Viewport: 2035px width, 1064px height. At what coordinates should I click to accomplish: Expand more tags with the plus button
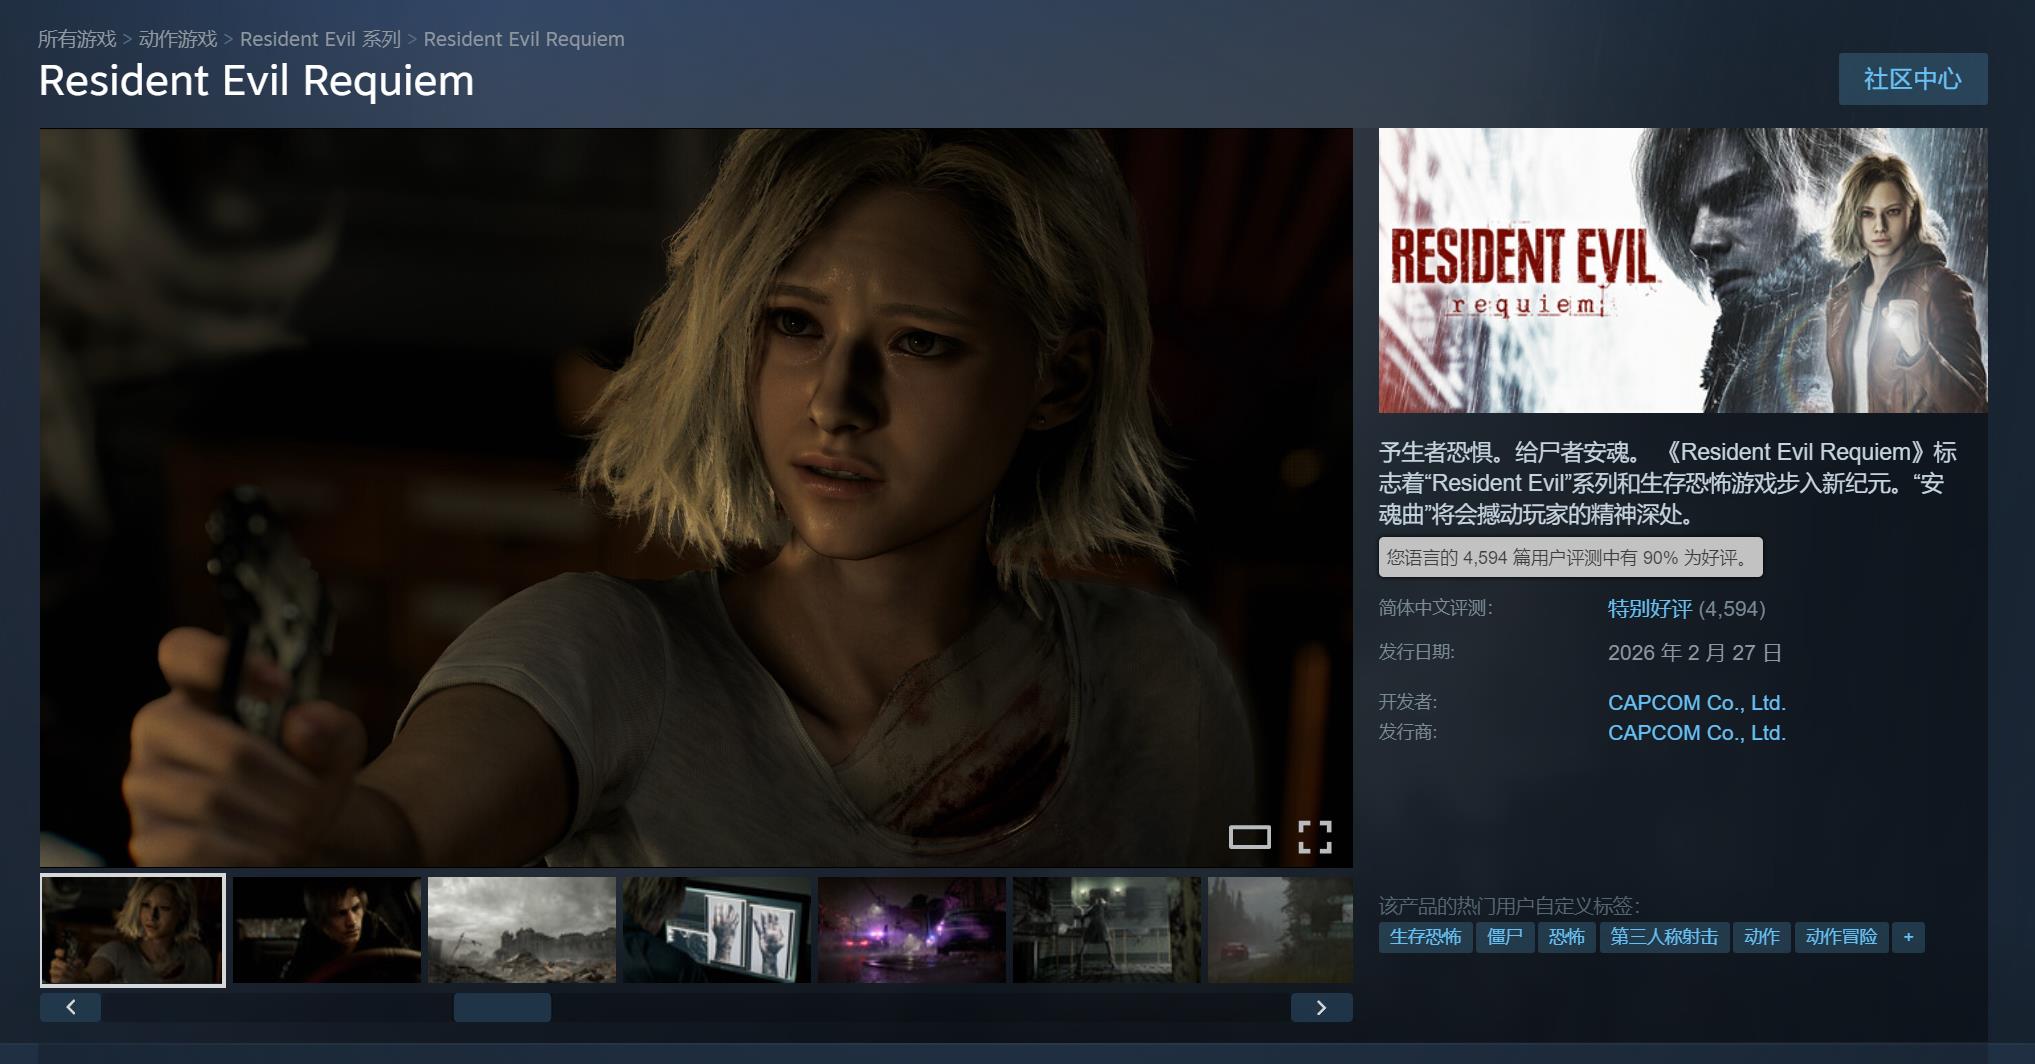[x=1908, y=937]
